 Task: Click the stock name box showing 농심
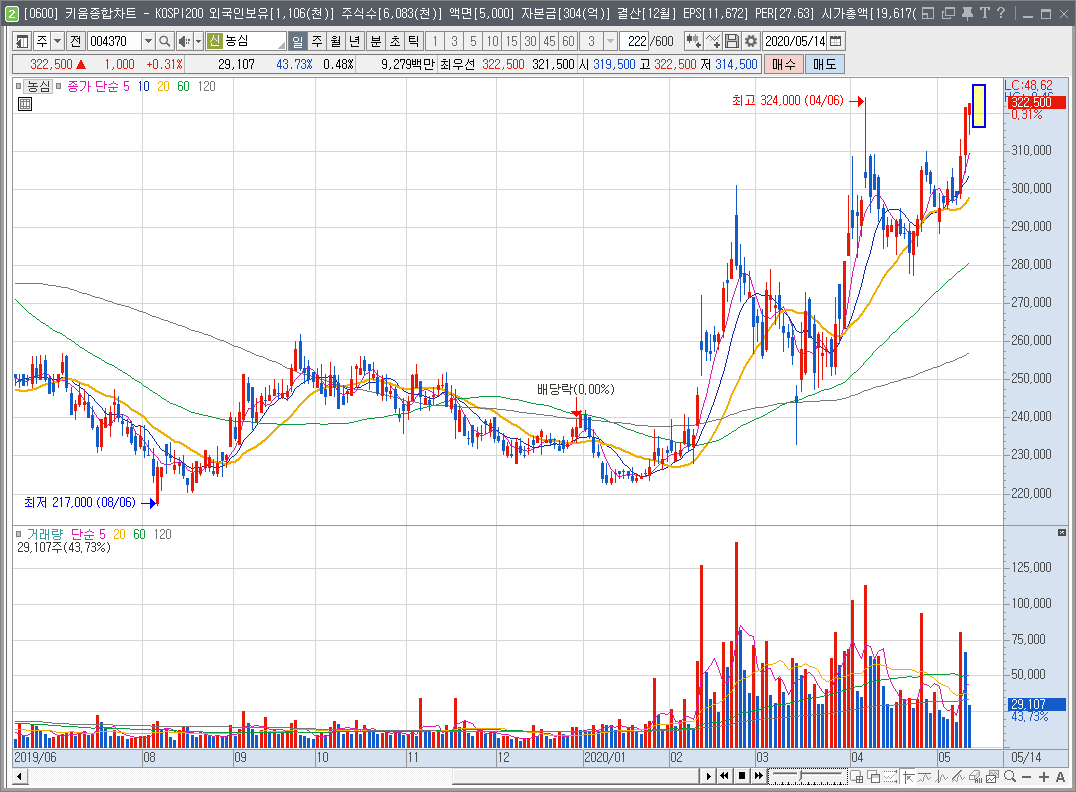246,41
